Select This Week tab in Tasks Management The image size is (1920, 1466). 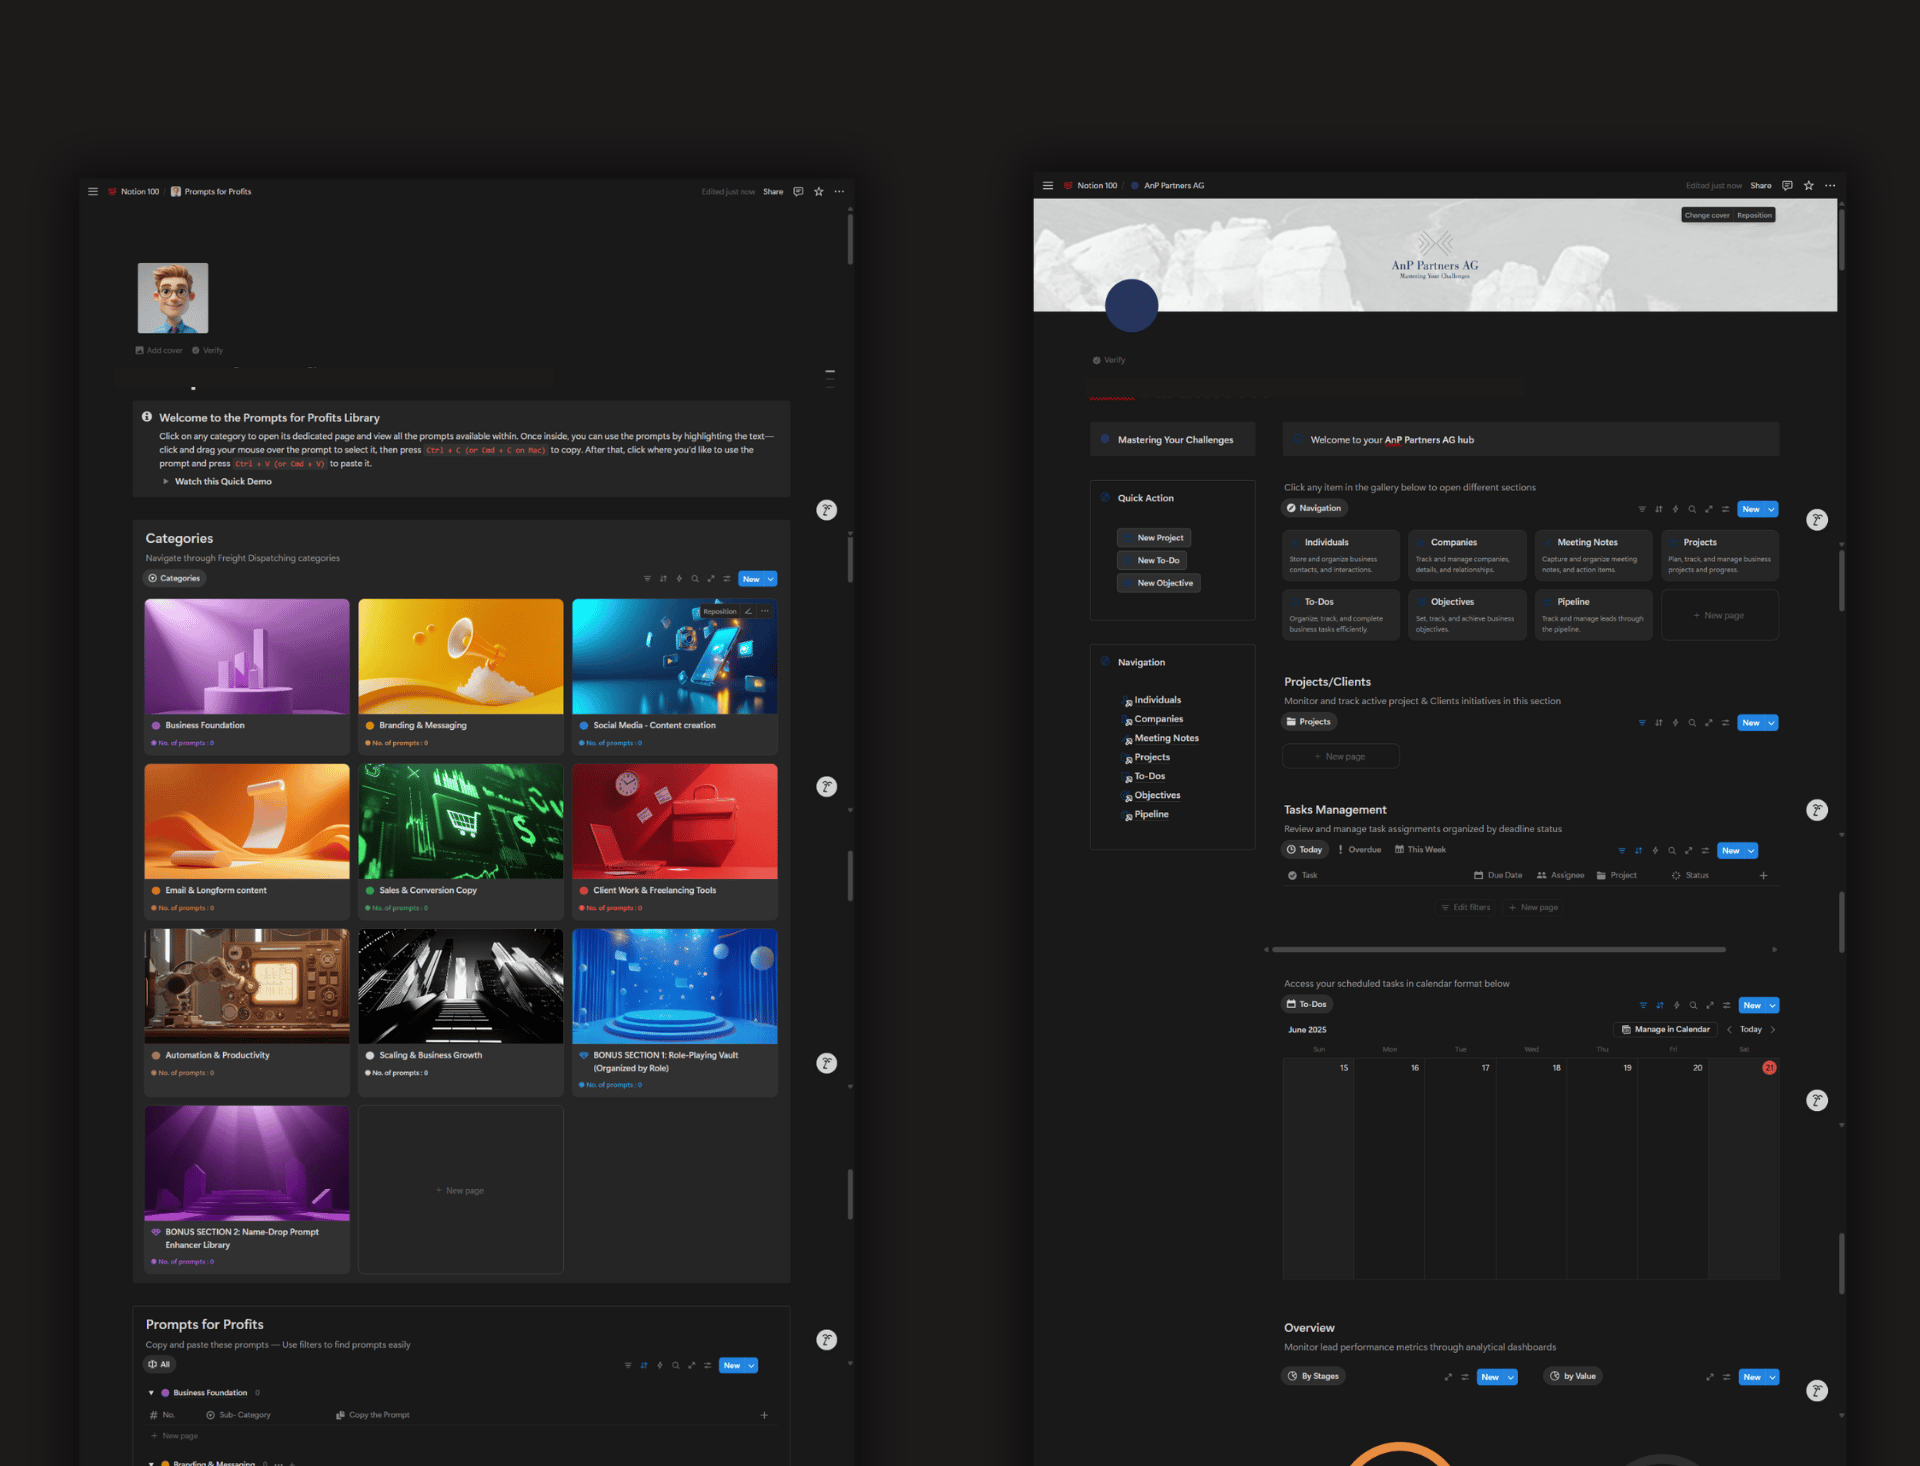tap(1421, 850)
